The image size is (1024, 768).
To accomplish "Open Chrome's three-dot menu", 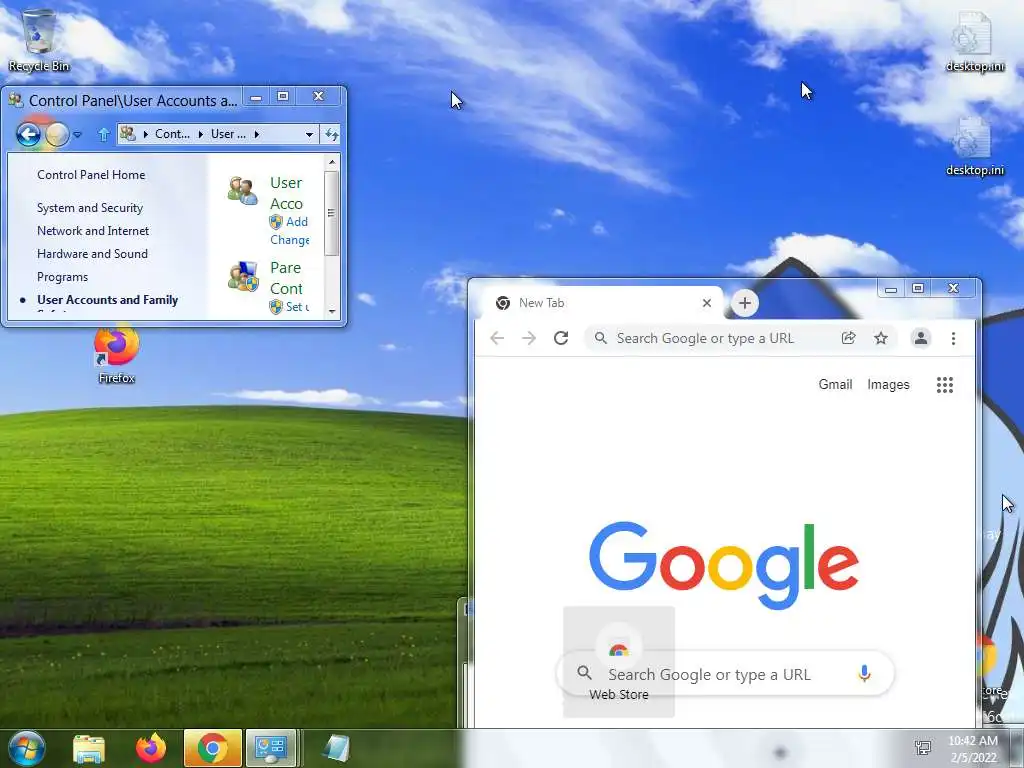I will [953, 338].
